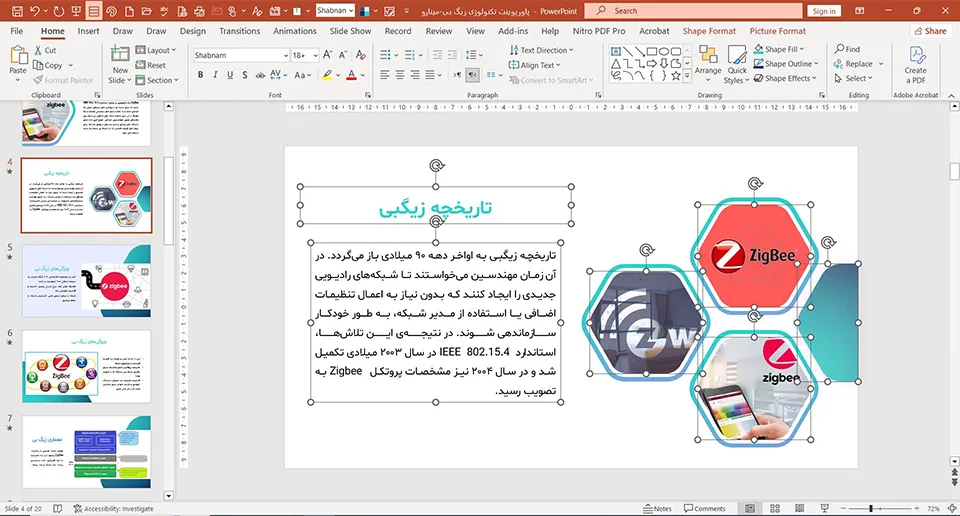Save the presentation from quick access toolbar
The width and height of the screenshot is (960, 516).
pos(17,11)
